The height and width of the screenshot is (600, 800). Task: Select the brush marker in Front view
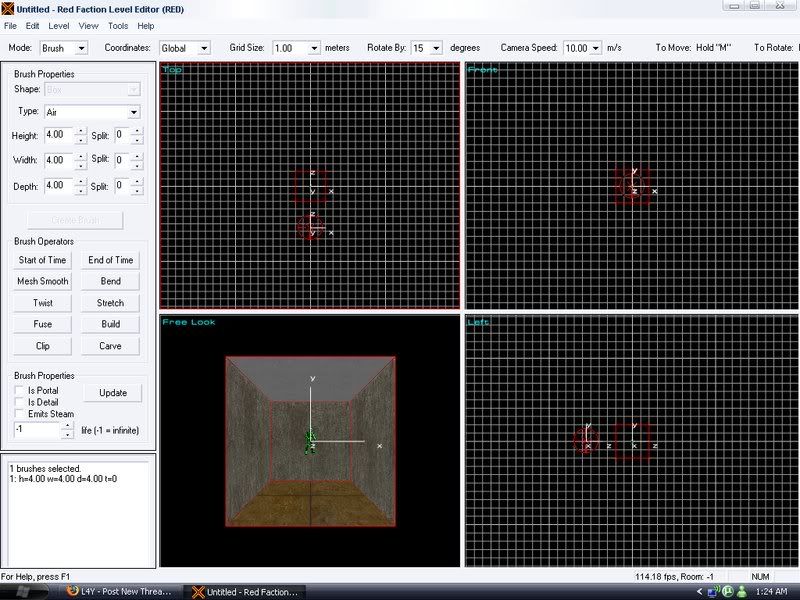632,185
